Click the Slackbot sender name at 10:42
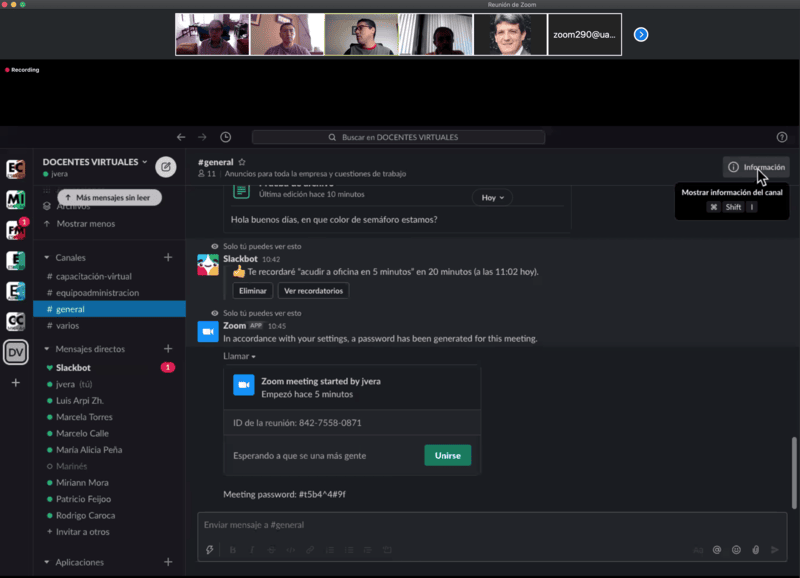This screenshot has width=800, height=578. point(240,259)
